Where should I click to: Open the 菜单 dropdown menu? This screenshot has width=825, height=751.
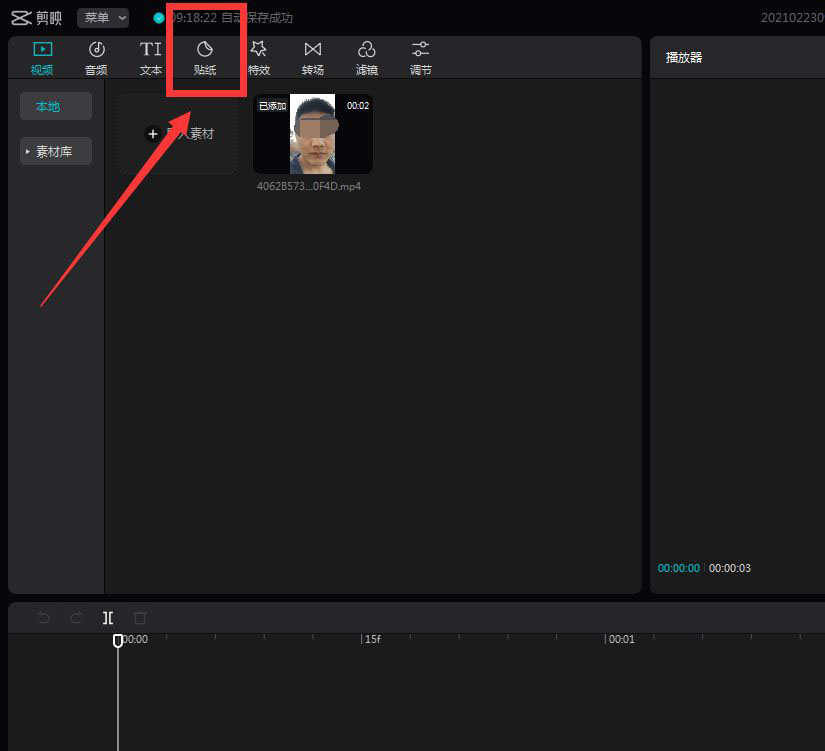[103, 18]
